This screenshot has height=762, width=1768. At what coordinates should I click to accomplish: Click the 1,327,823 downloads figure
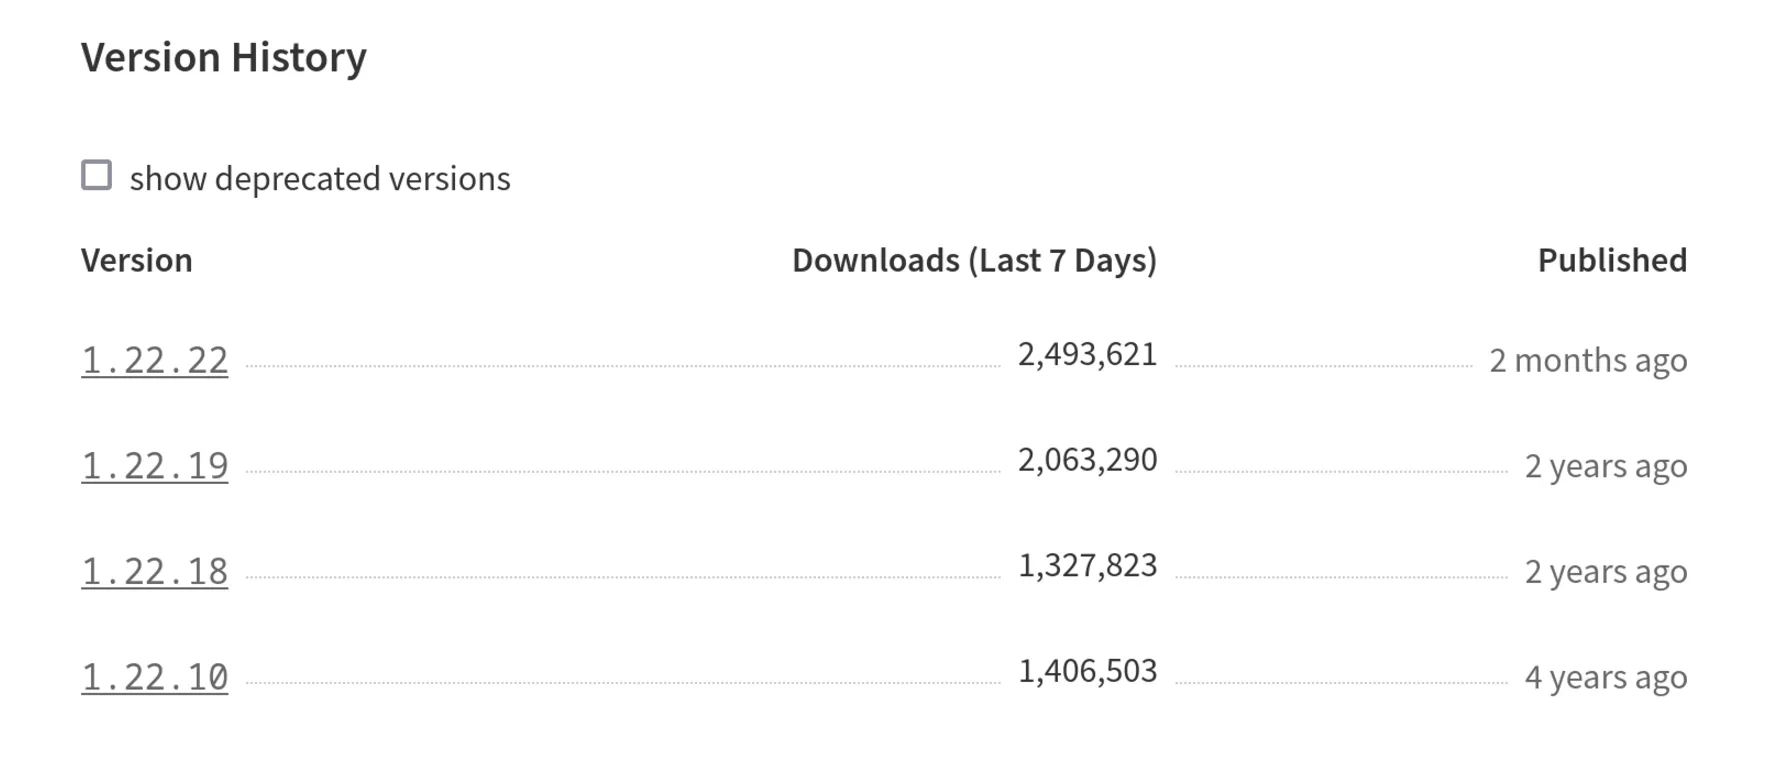pos(1088,564)
